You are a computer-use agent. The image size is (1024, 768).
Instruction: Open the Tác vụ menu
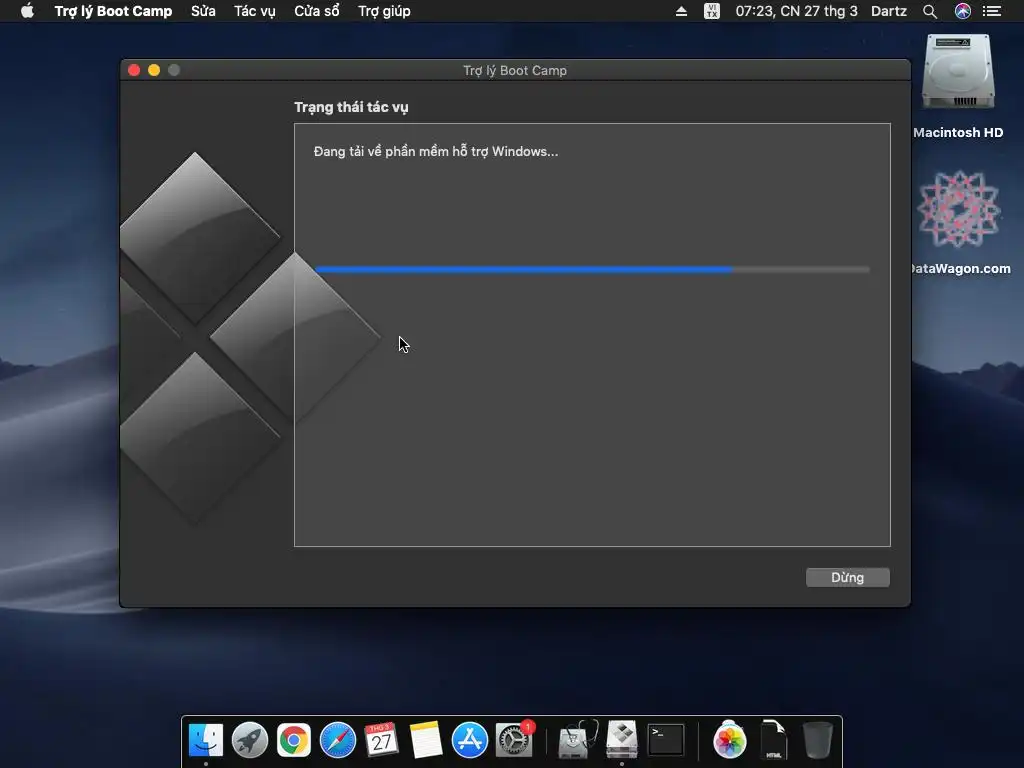[255, 11]
